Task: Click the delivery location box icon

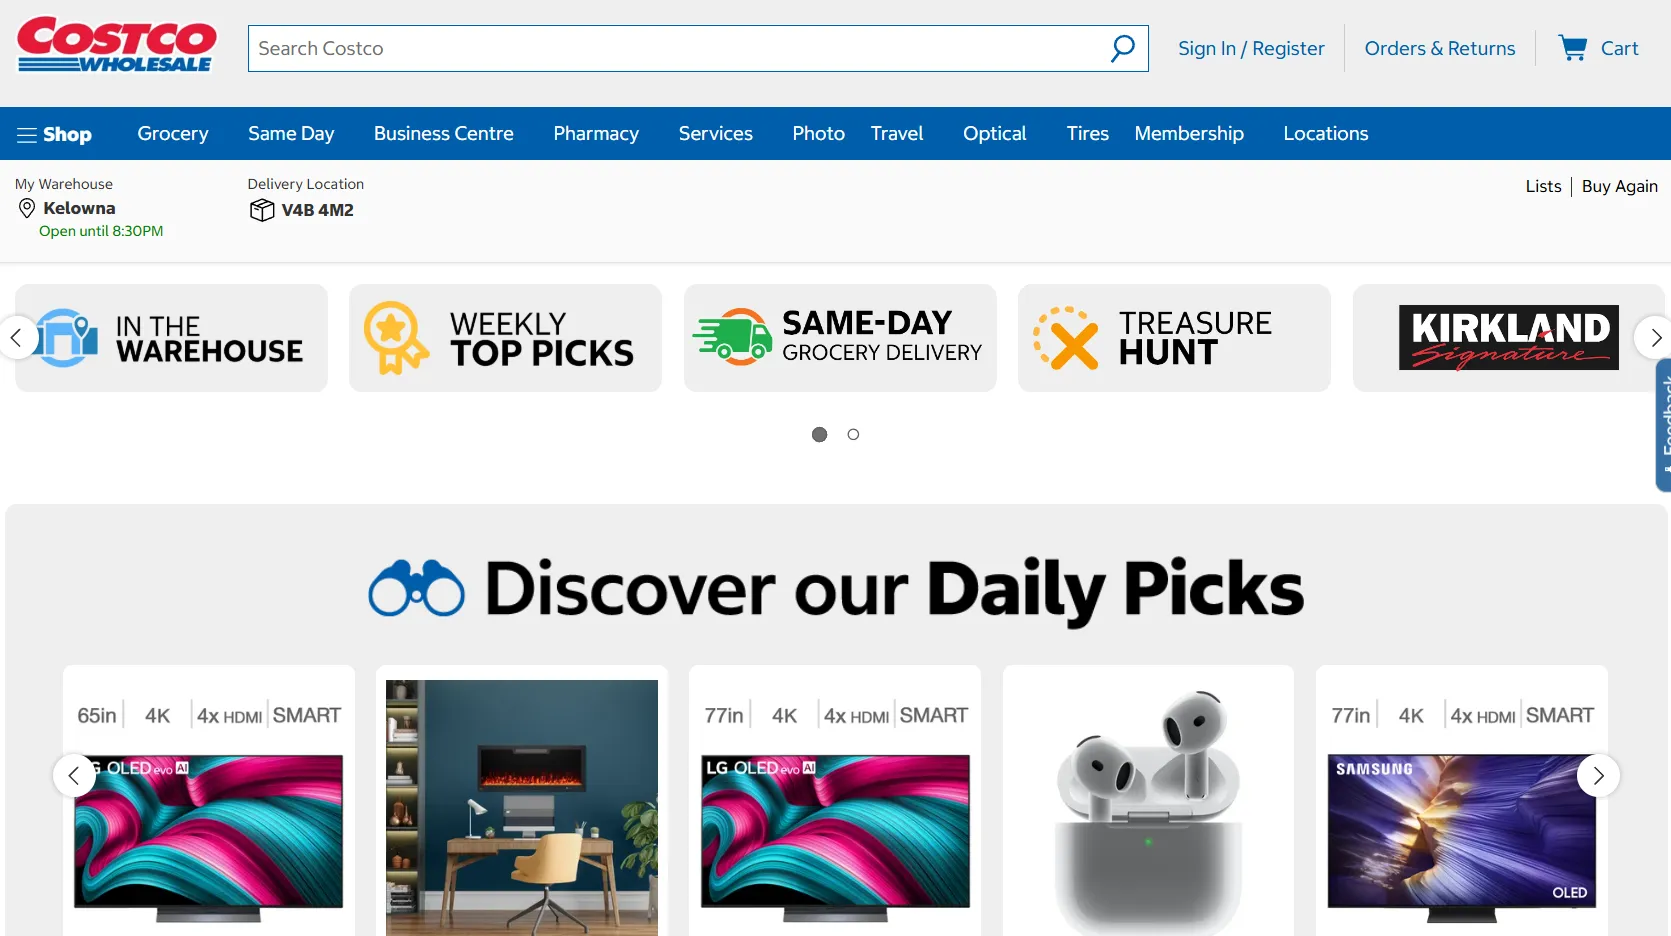Action: point(261,210)
